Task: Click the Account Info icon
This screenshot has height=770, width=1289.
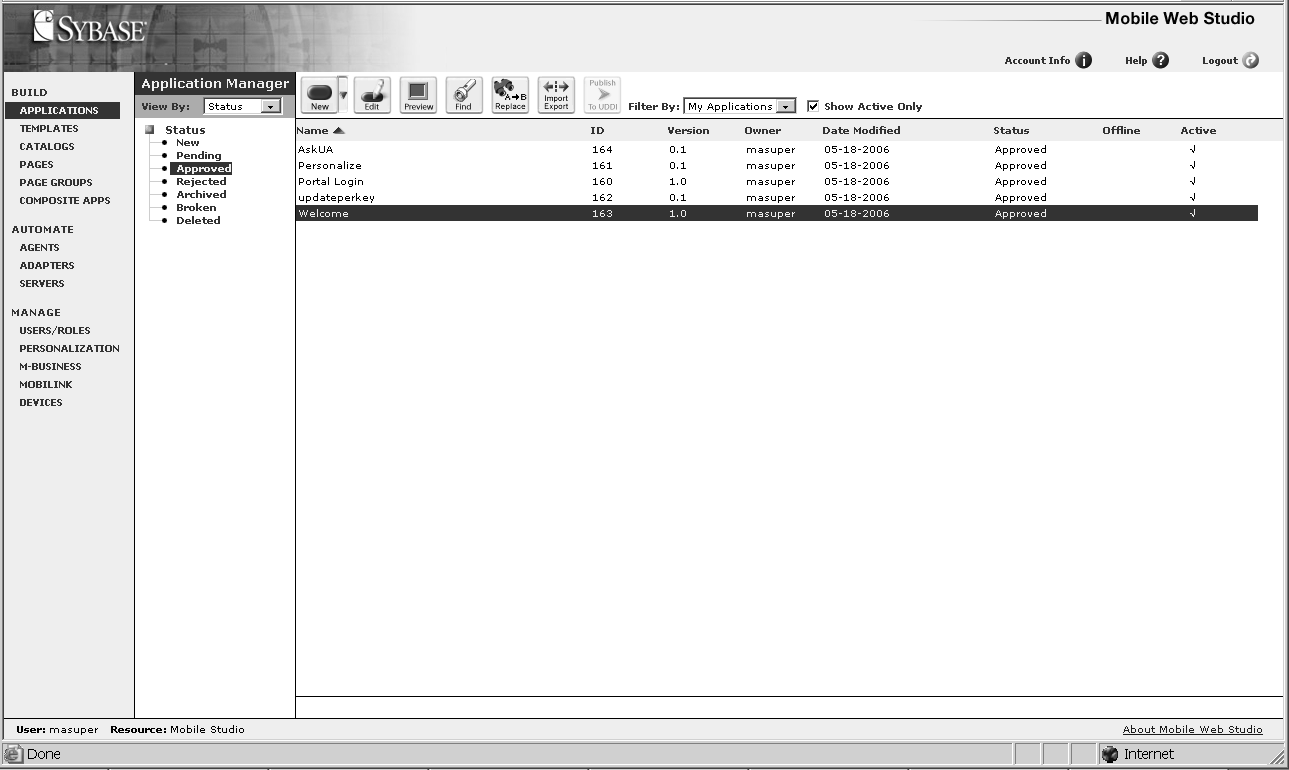Action: click(x=1083, y=61)
